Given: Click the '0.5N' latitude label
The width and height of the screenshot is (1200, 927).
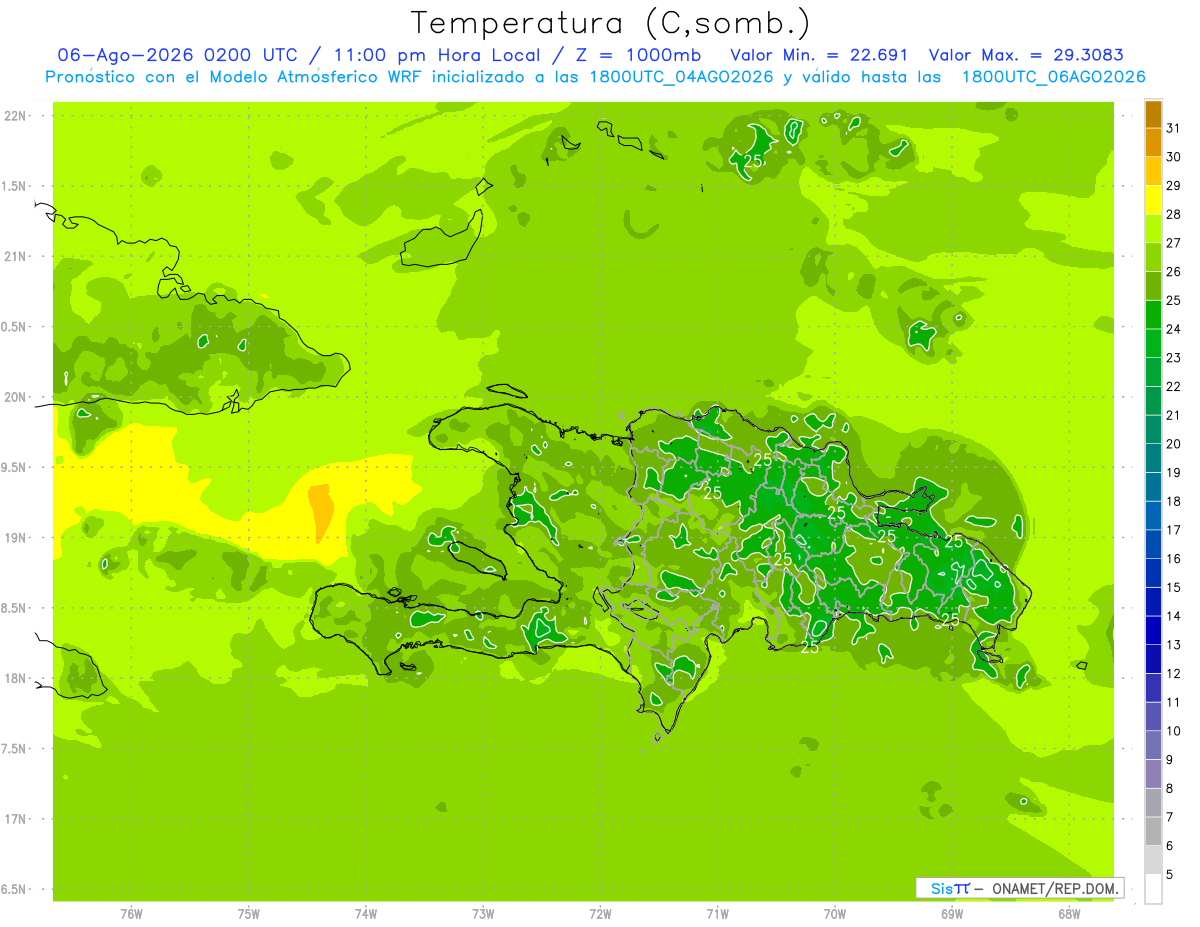Looking at the screenshot, I should pos(15,327).
